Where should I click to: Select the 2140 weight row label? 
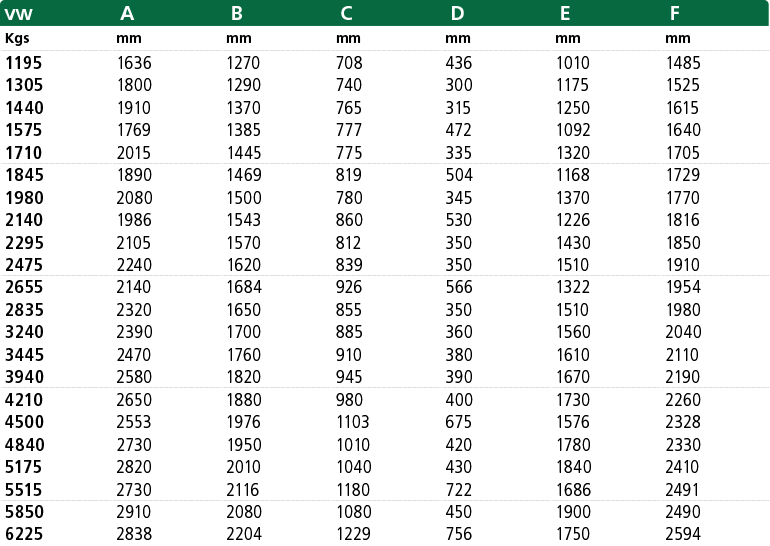[24, 220]
